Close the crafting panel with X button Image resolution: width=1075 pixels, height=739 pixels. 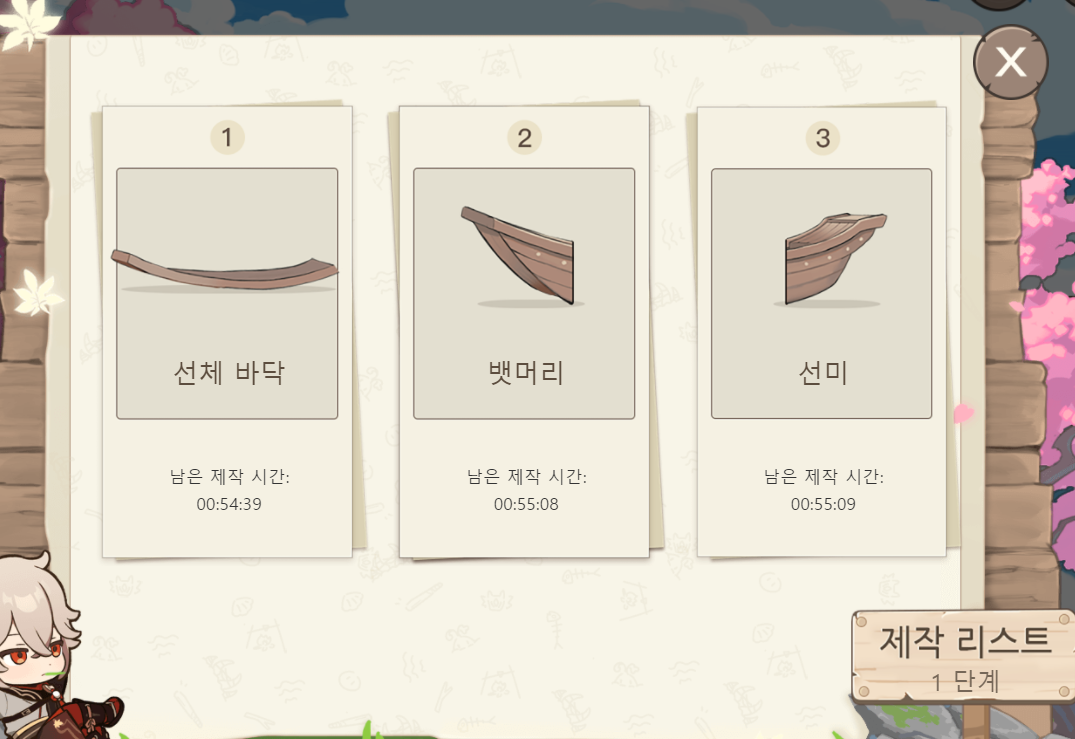tap(1011, 62)
